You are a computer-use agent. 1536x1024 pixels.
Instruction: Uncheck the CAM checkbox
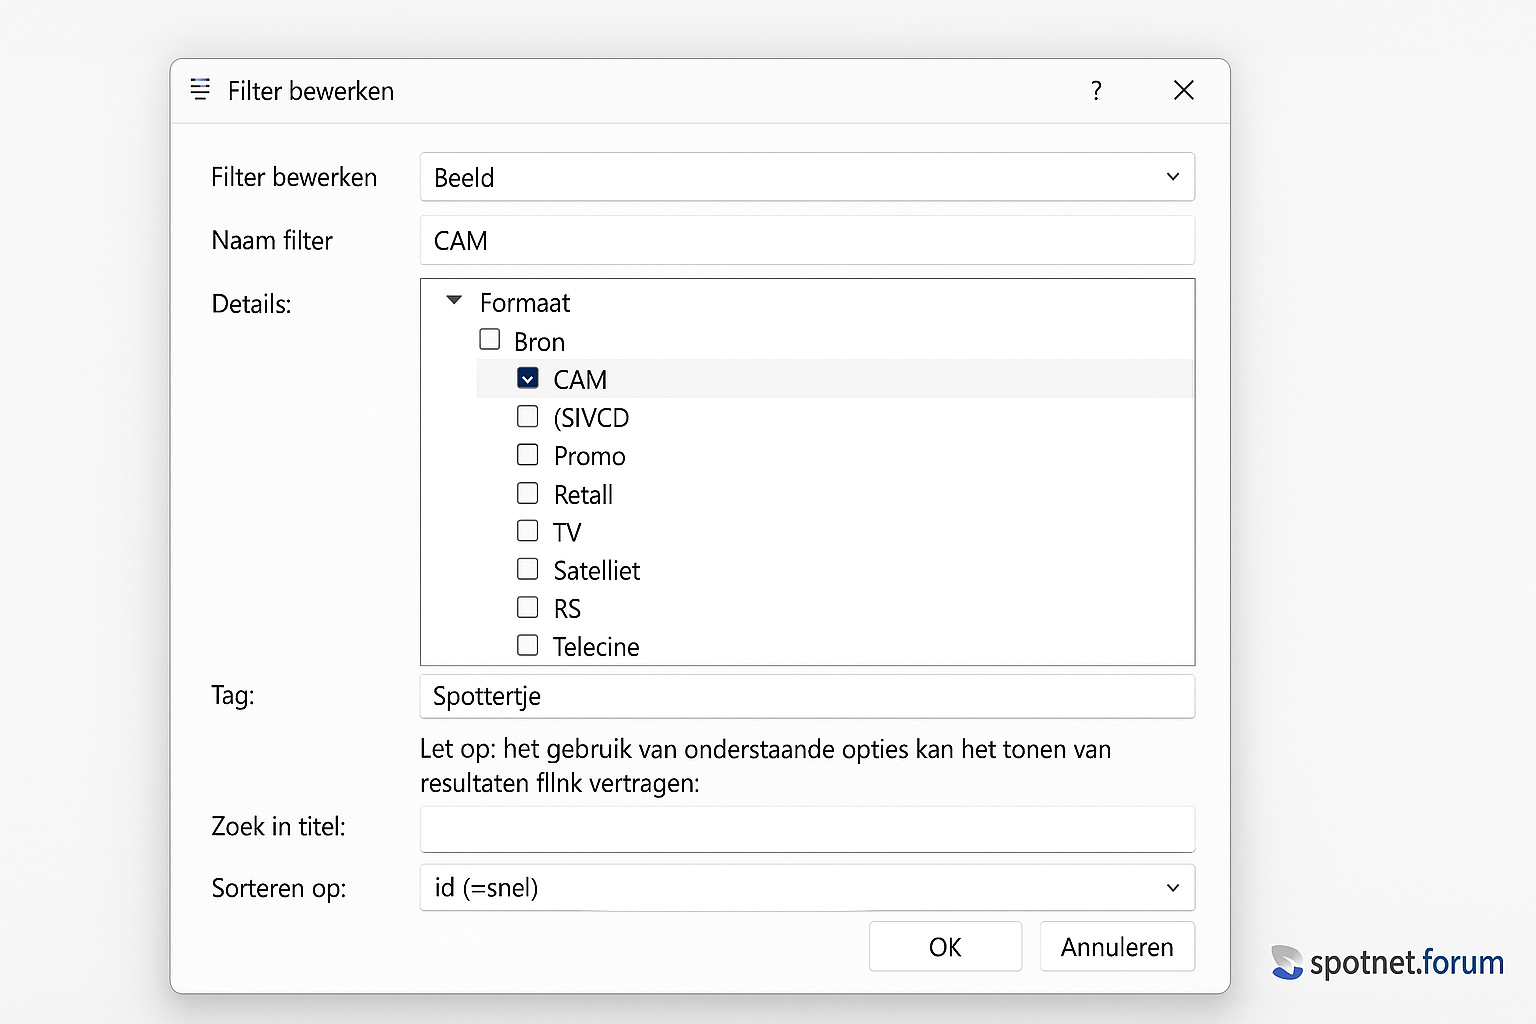click(x=528, y=379)
